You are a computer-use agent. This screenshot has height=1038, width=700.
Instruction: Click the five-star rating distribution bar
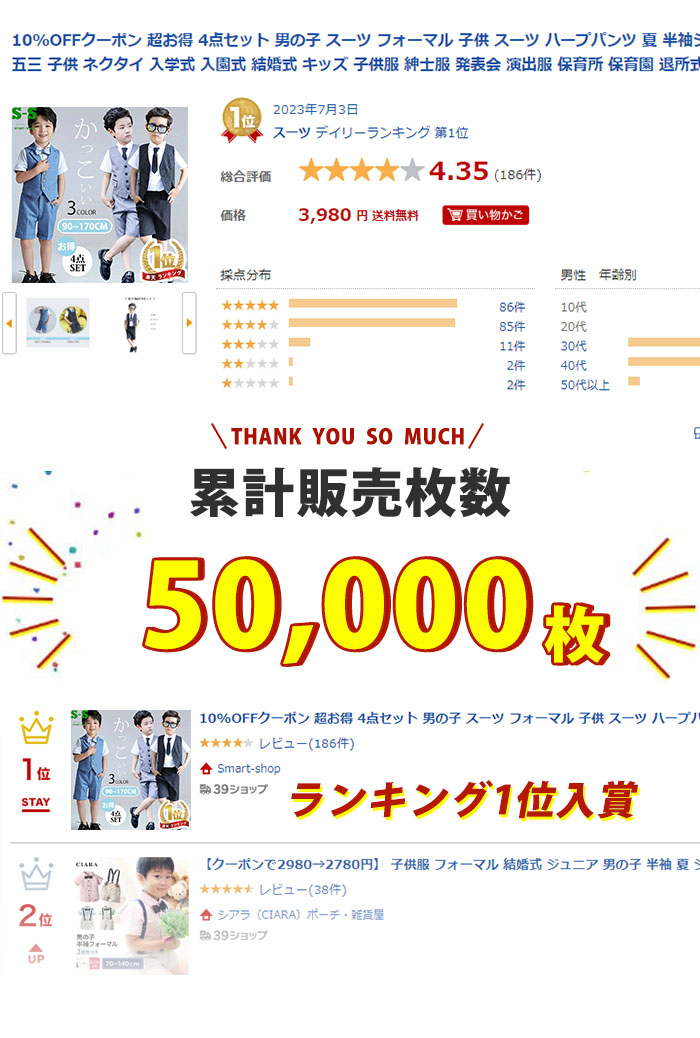(373, 304)
